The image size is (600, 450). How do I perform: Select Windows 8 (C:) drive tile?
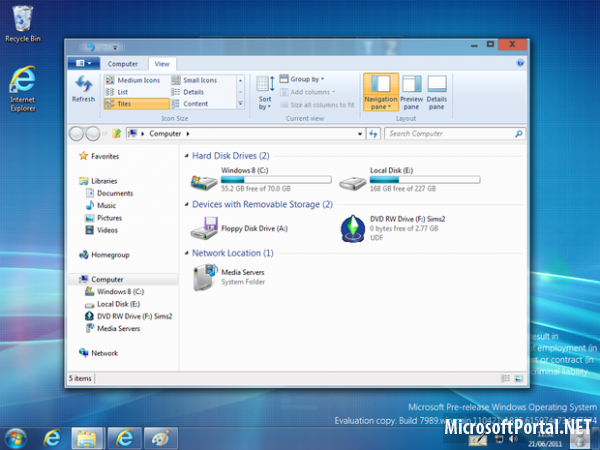(261, 180)
